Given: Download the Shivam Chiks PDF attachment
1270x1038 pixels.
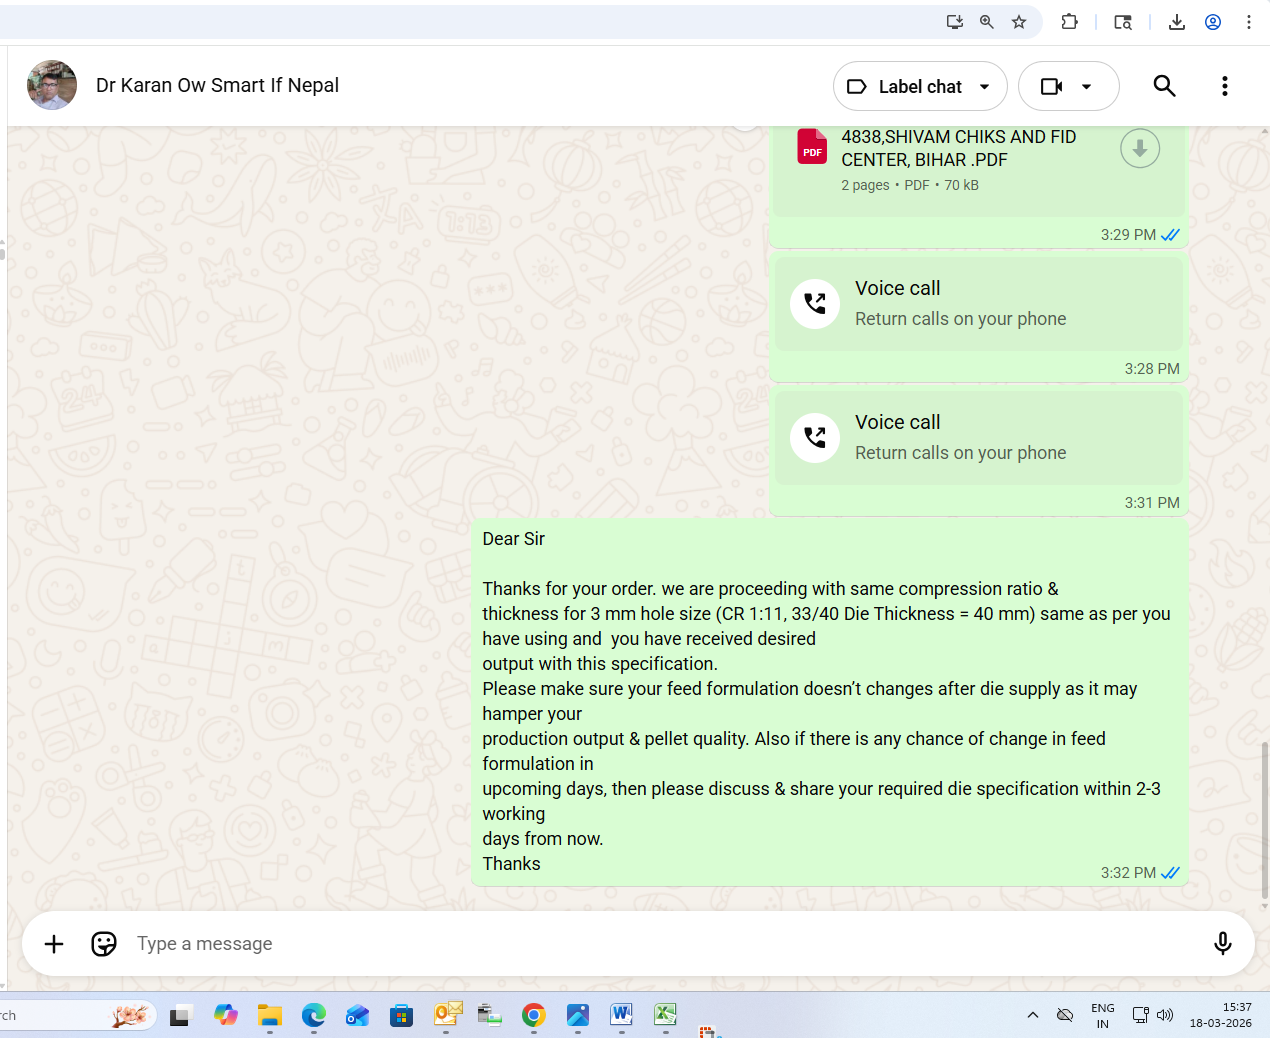Looking at the screenshot, I should [1139, 149].
